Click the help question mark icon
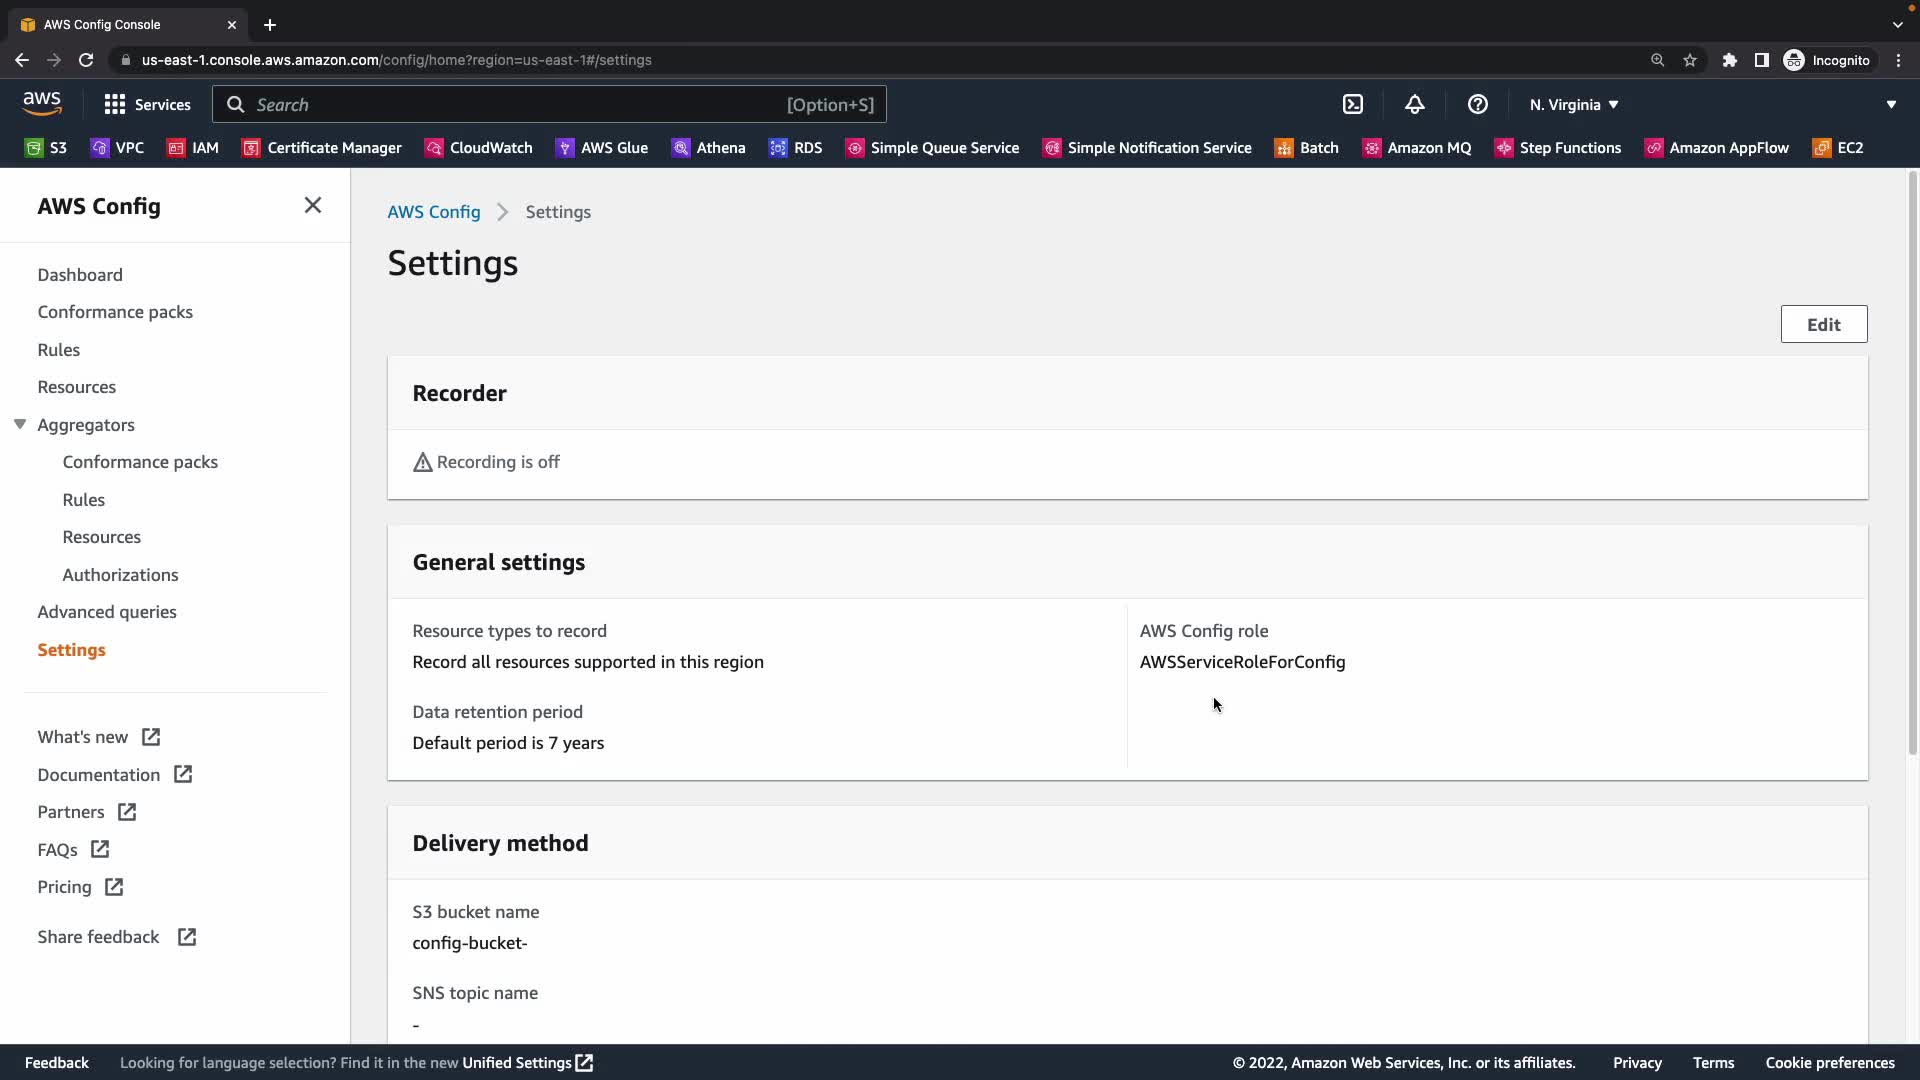Viewport: 1920px width, 1080px height. click(x=1477, y=104)
